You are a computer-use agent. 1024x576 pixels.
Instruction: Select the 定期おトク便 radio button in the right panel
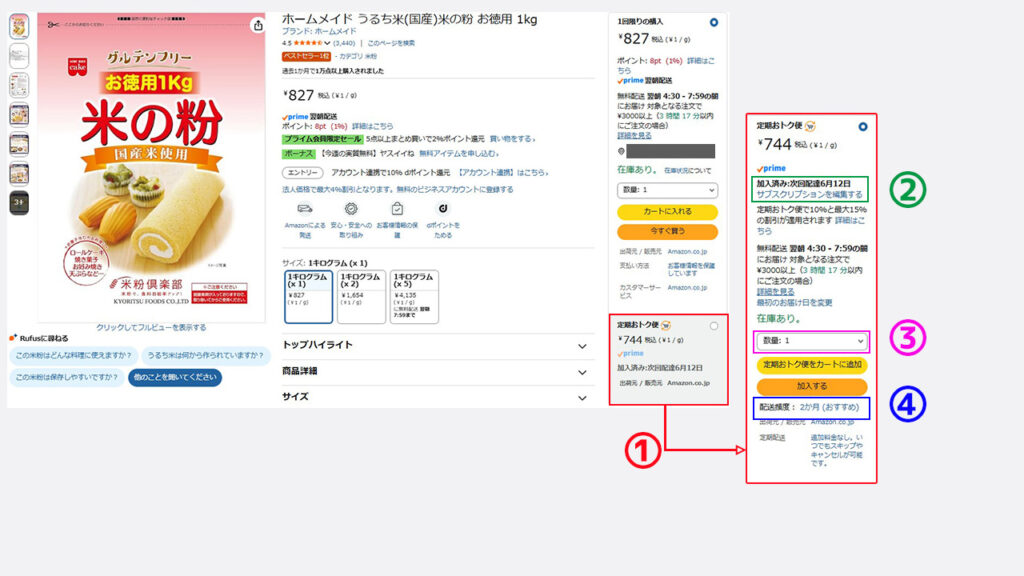(864, 127)
